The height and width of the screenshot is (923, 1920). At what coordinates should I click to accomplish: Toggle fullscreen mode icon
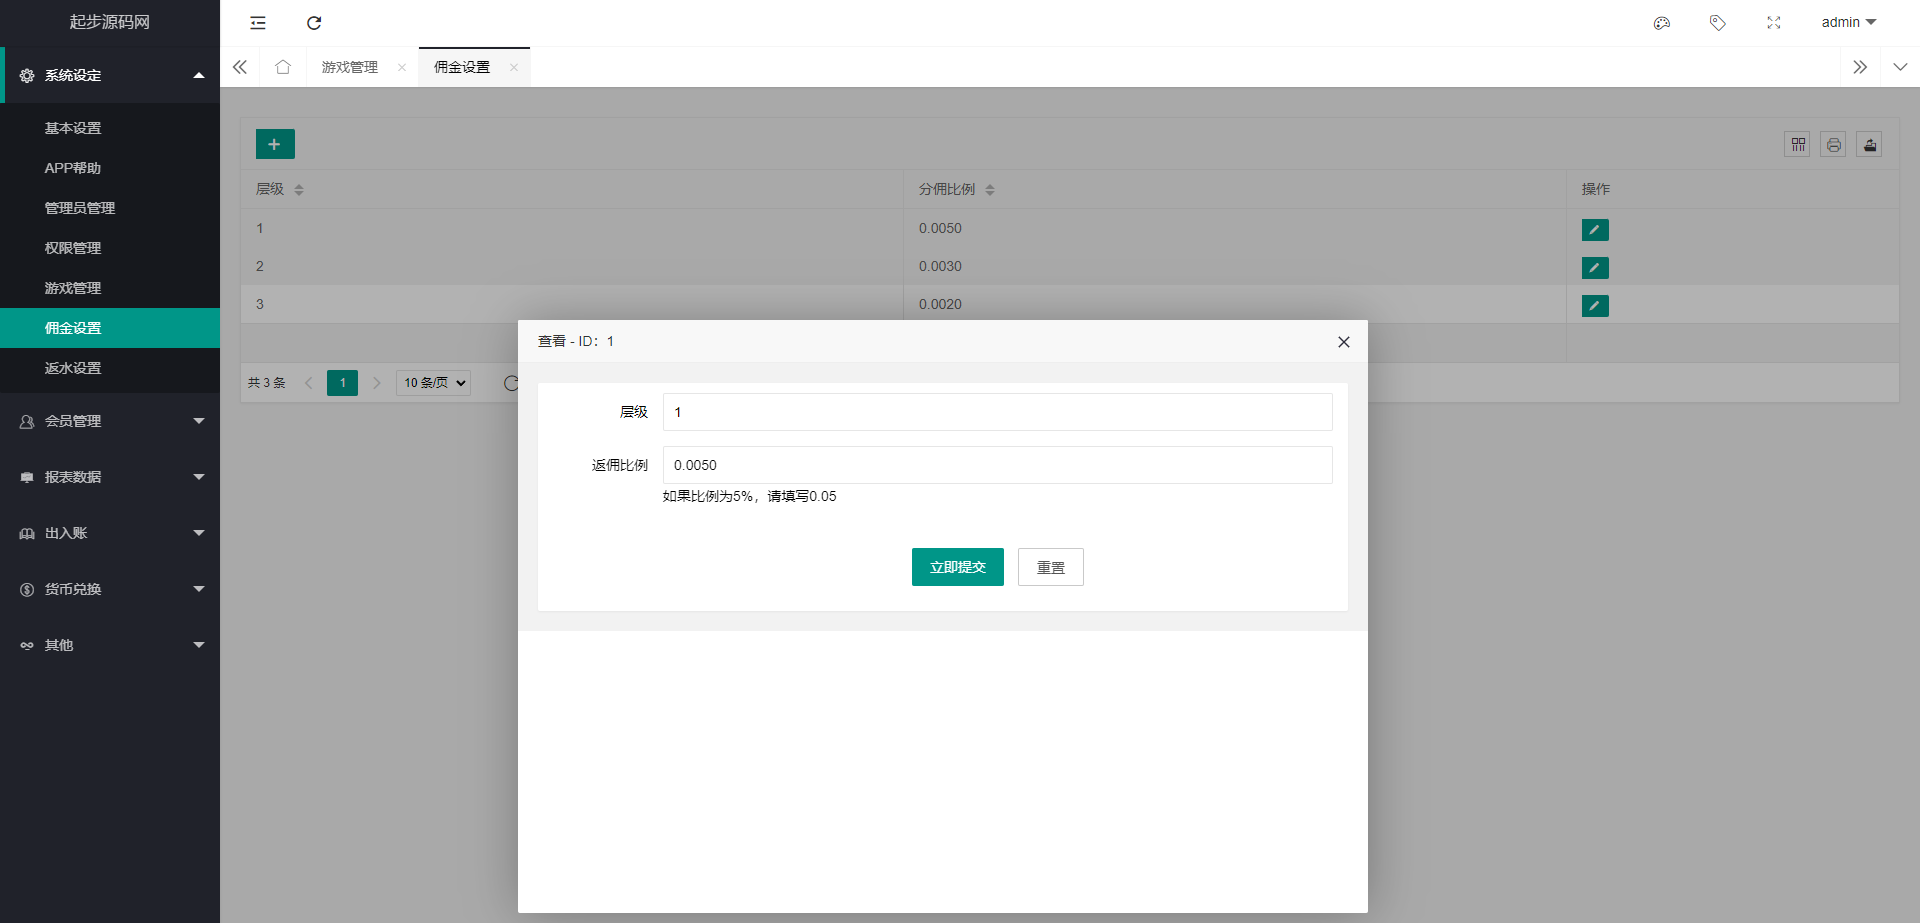[1774, 23]
